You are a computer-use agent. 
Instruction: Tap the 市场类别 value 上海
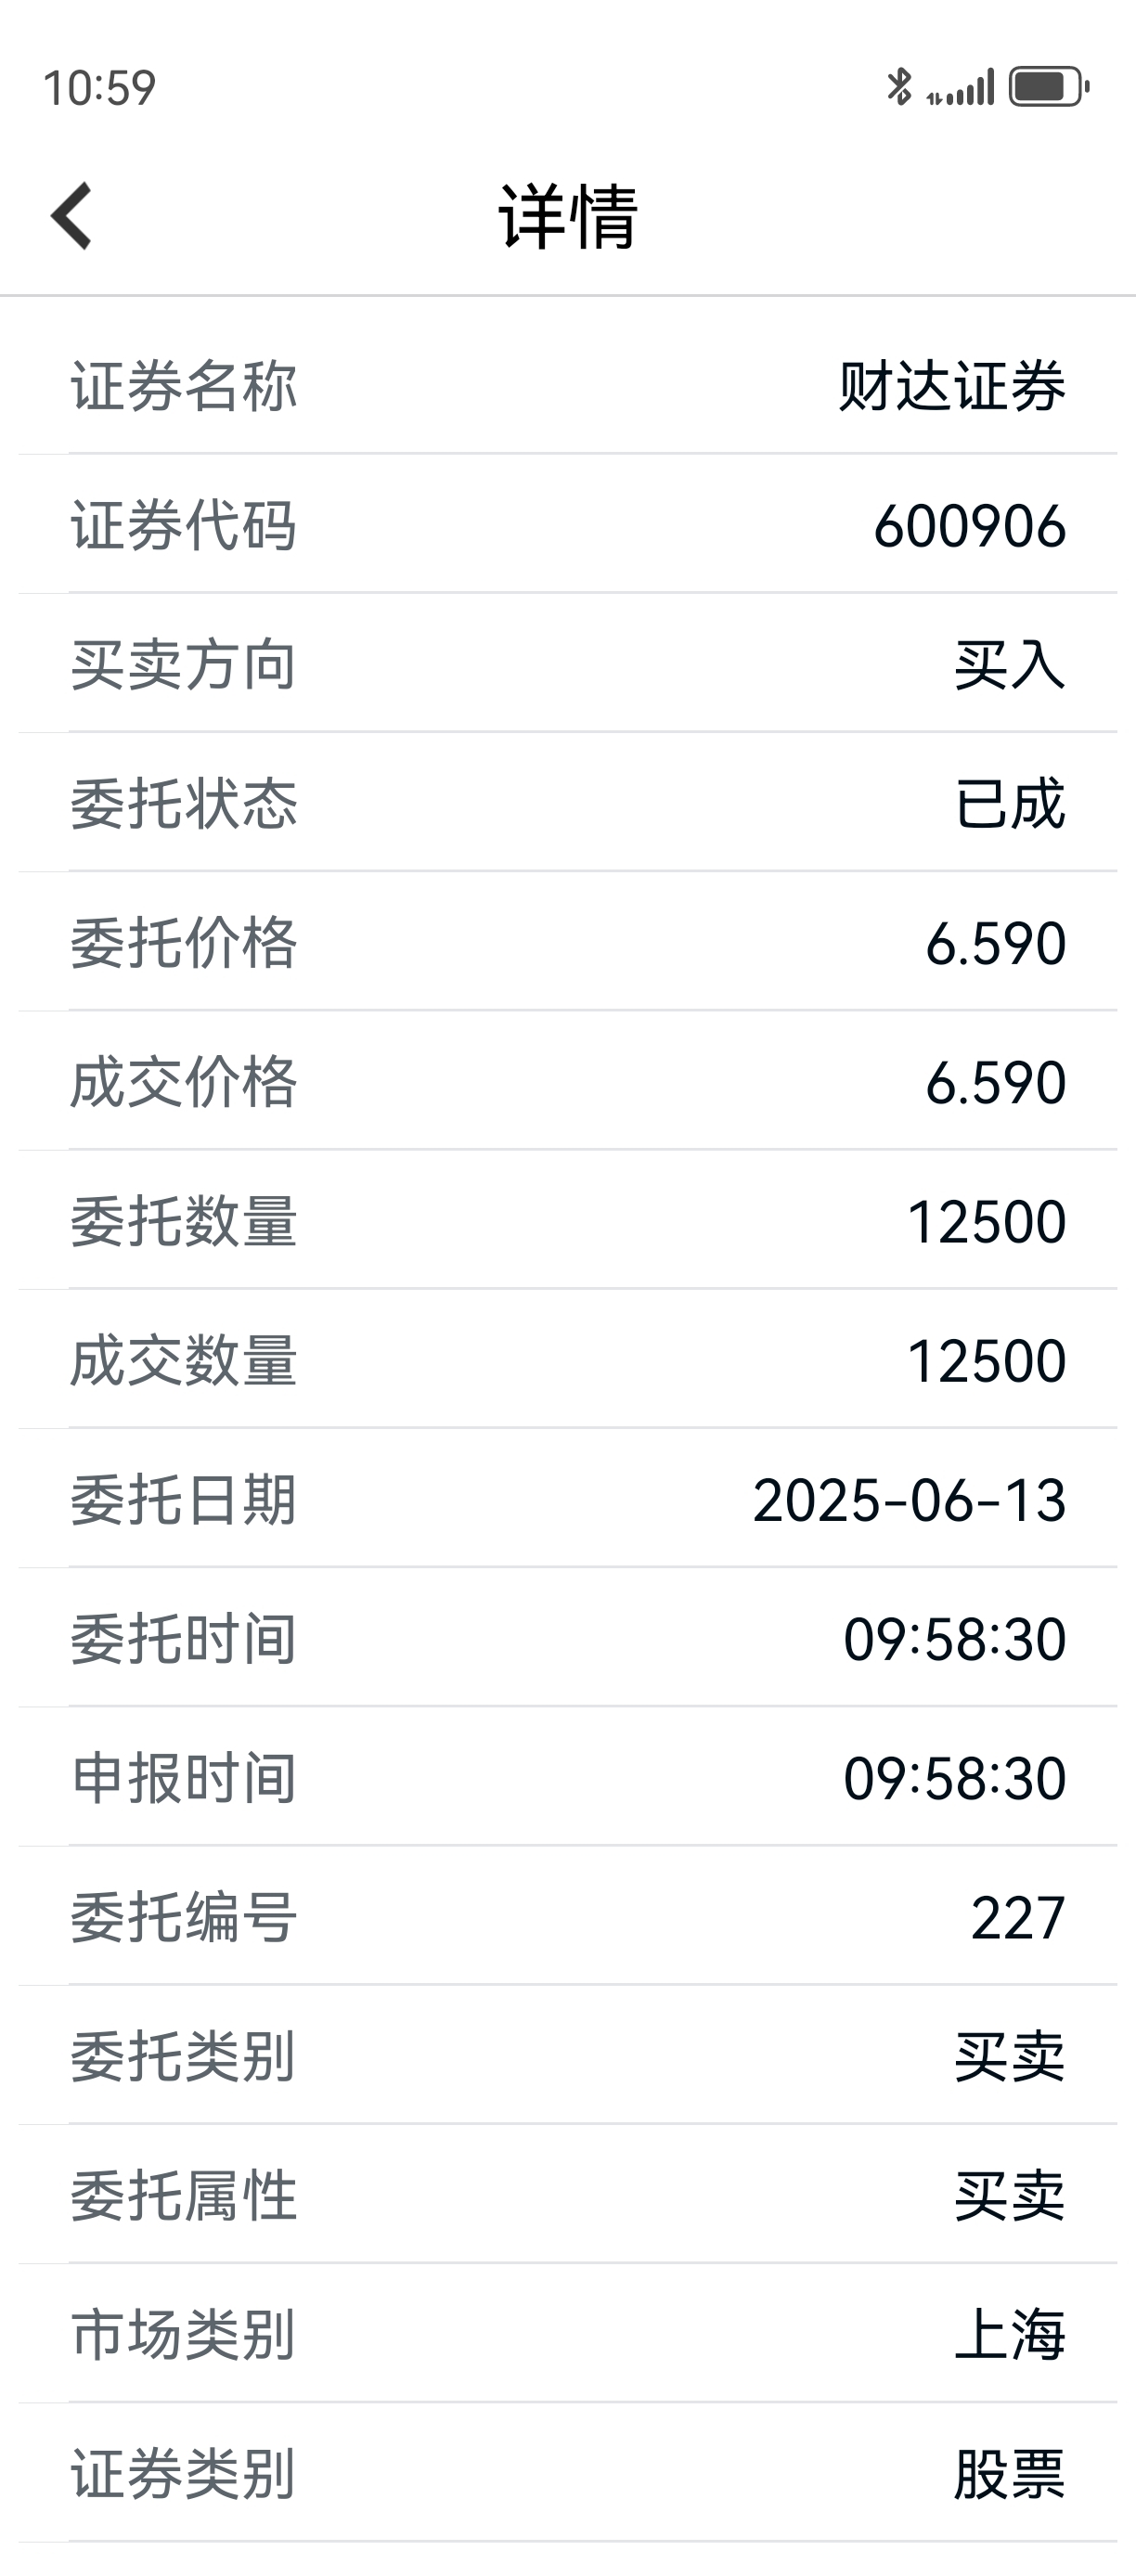pos(1010,2334)
